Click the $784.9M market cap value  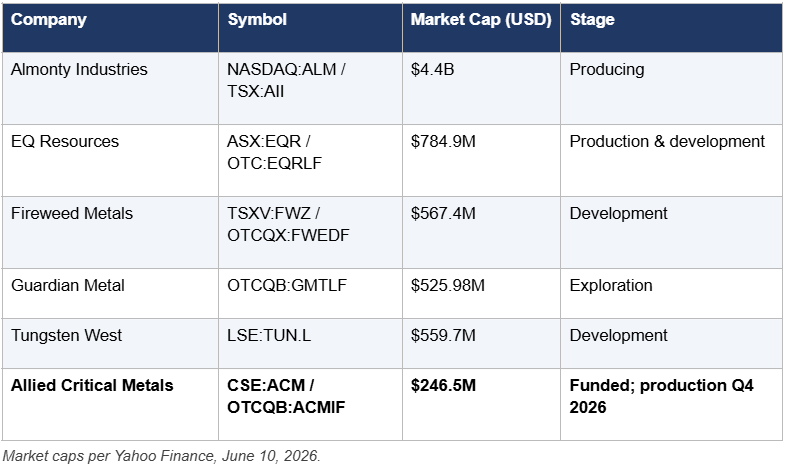coord(443,141)
